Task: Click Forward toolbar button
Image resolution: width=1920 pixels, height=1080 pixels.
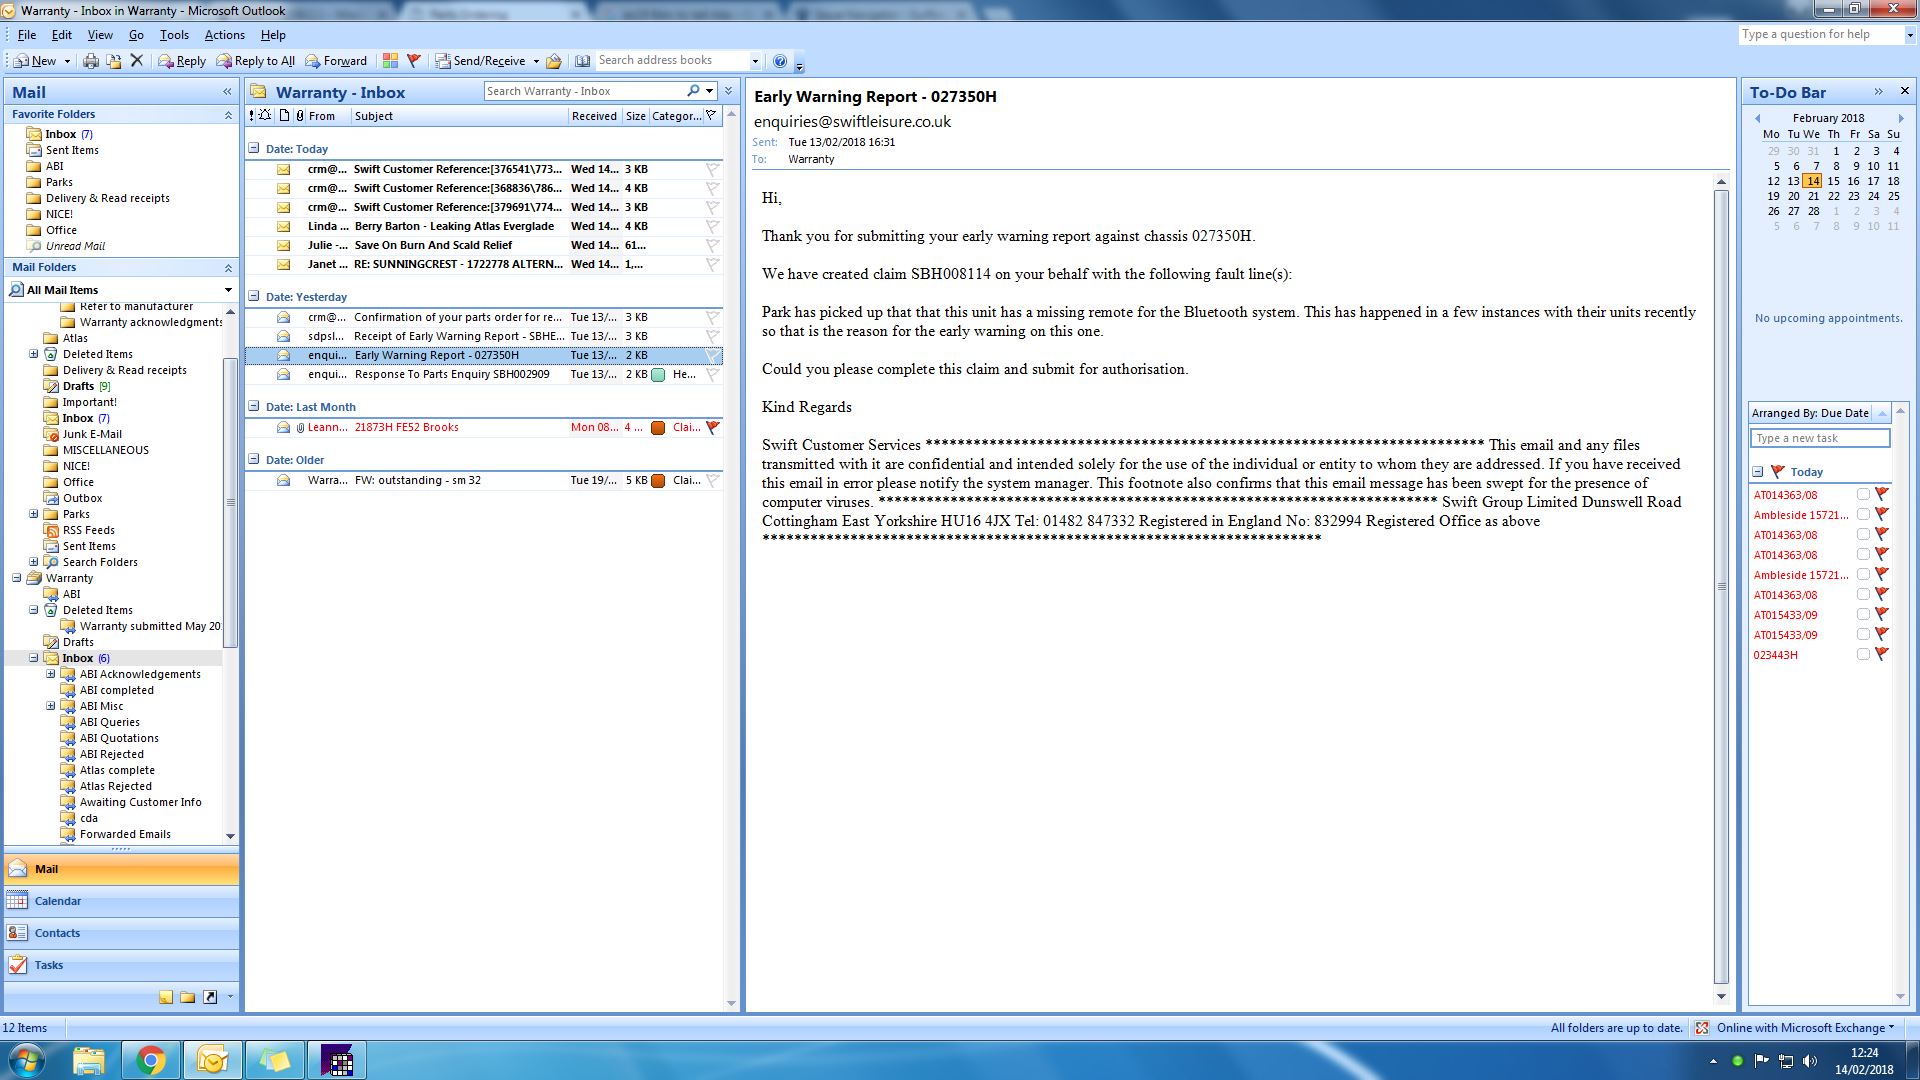Action: 336,61
